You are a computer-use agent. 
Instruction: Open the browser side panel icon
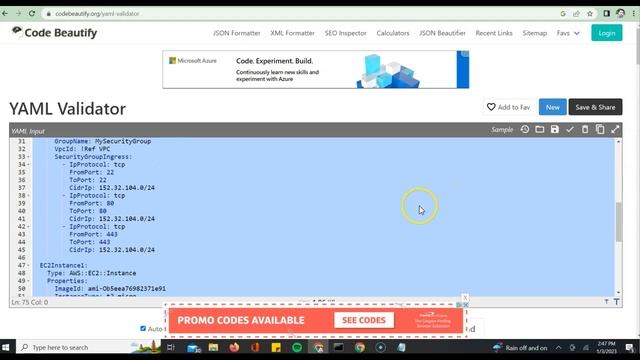[607, 13]
